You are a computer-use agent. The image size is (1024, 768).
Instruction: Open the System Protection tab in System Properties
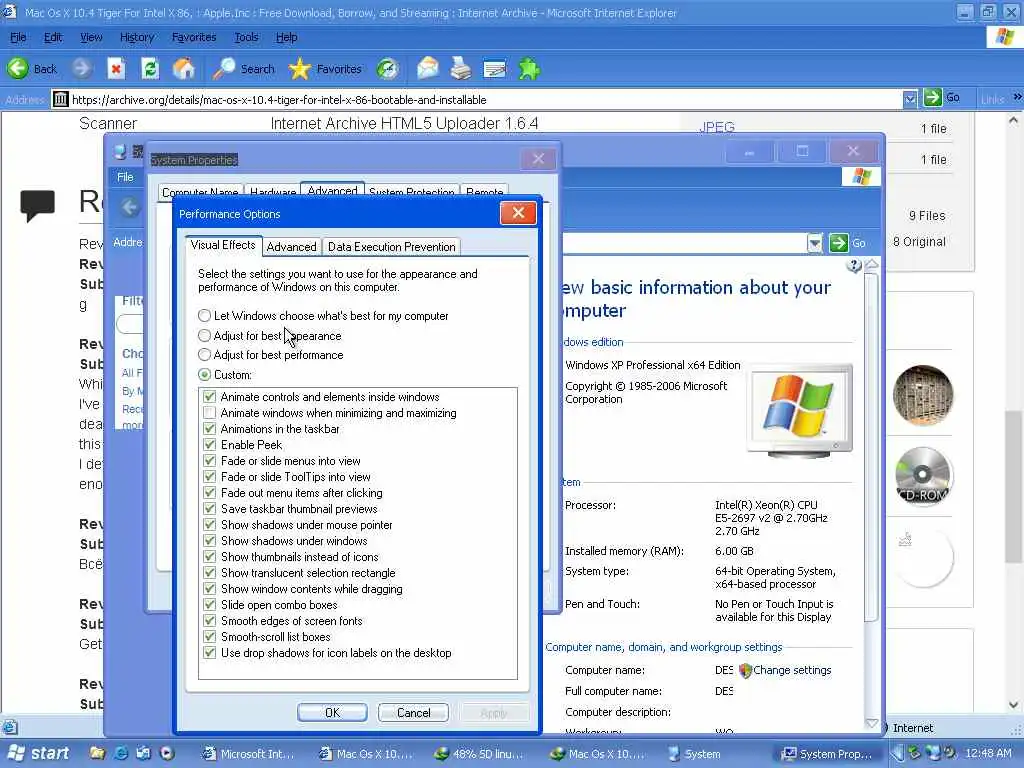point(411,192)
